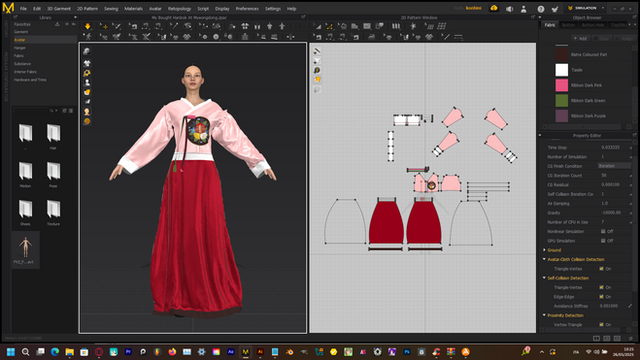This screenshot has width=640, height=360.
Task: Select the avatar file thumbnail in Library
Action: pyautogui.click(x=25, y=250)
